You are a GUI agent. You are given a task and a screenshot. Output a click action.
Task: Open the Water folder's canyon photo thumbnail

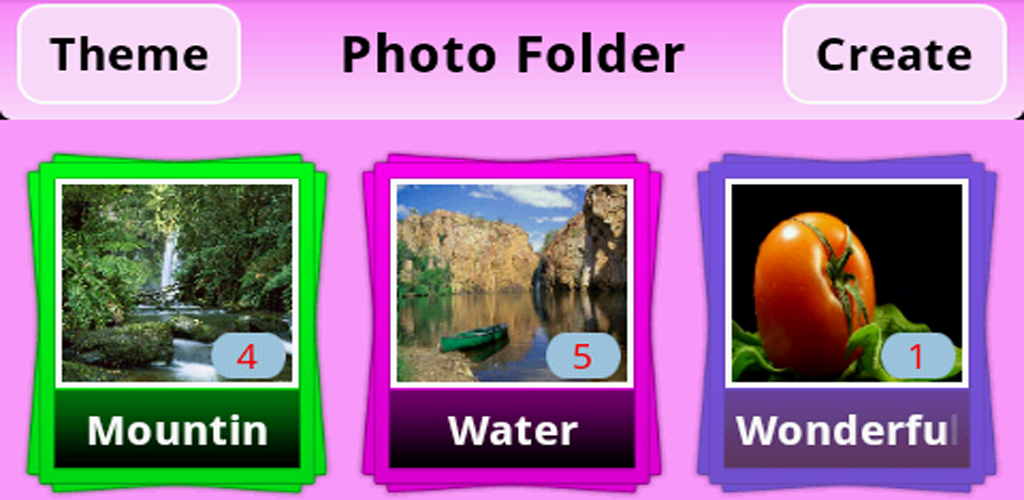(x=512, y=283)
